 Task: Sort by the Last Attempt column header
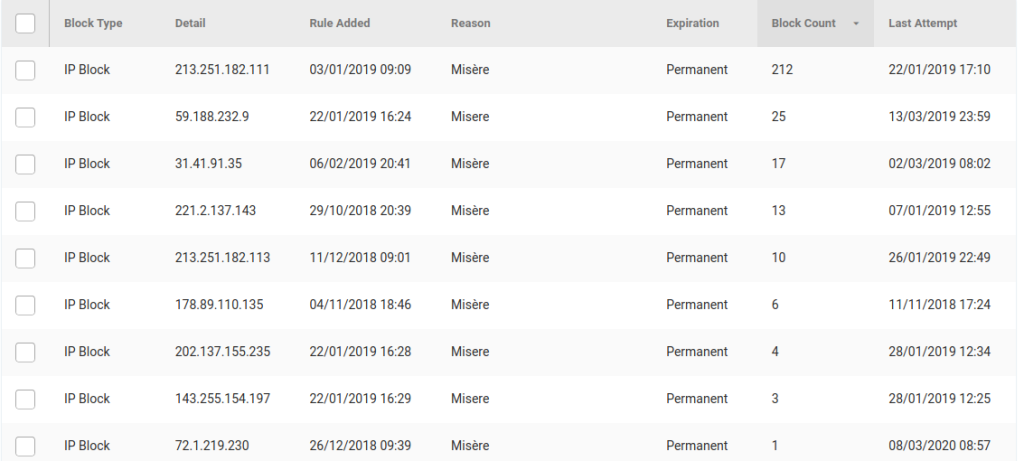point(922,23)
